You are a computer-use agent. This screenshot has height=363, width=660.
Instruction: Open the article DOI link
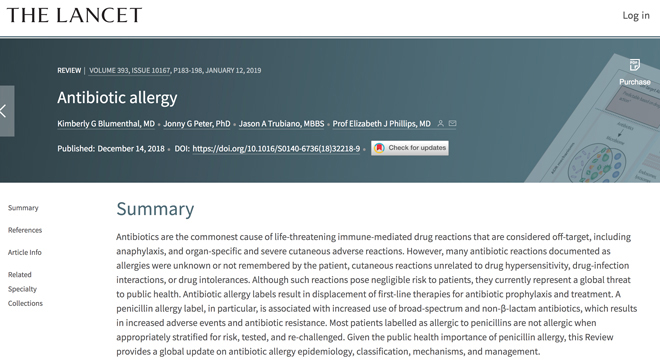pos(276,149)
